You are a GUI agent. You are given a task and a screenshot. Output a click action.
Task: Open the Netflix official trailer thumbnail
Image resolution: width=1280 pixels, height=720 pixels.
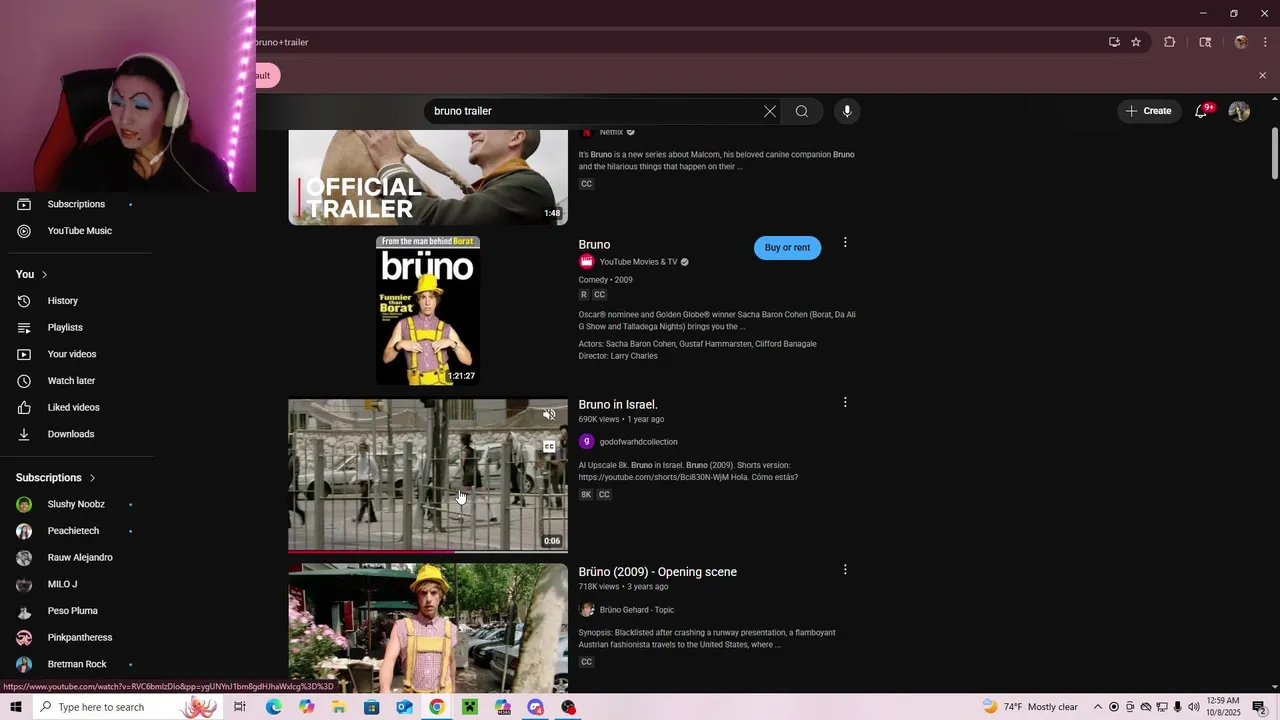[428, 177]
